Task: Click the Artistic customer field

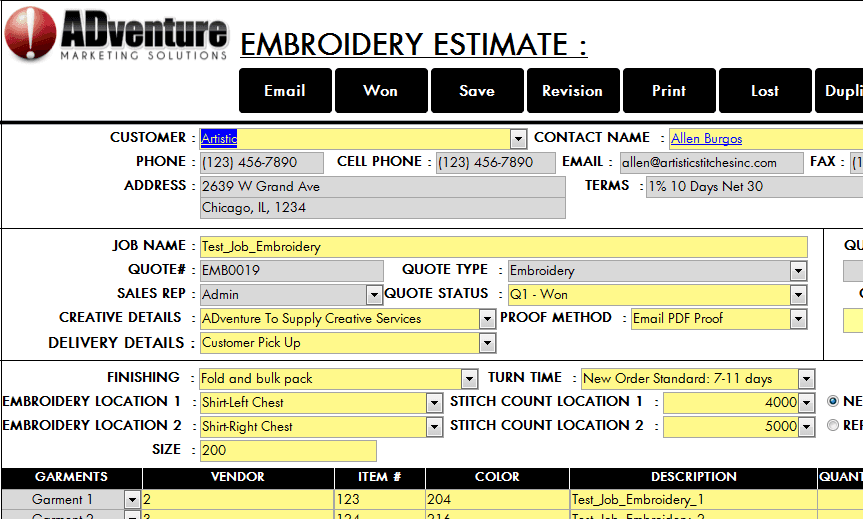Action: 355,139
